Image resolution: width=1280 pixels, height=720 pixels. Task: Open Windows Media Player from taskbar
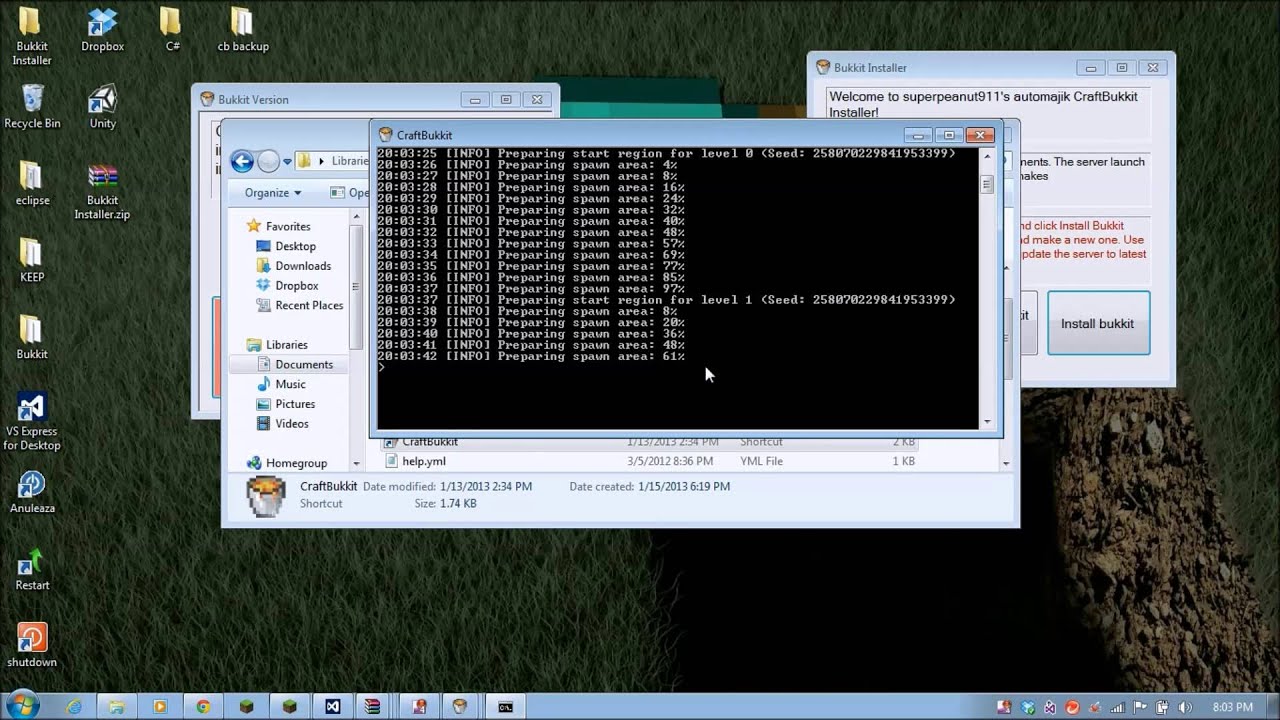click(x=160, y=706)
